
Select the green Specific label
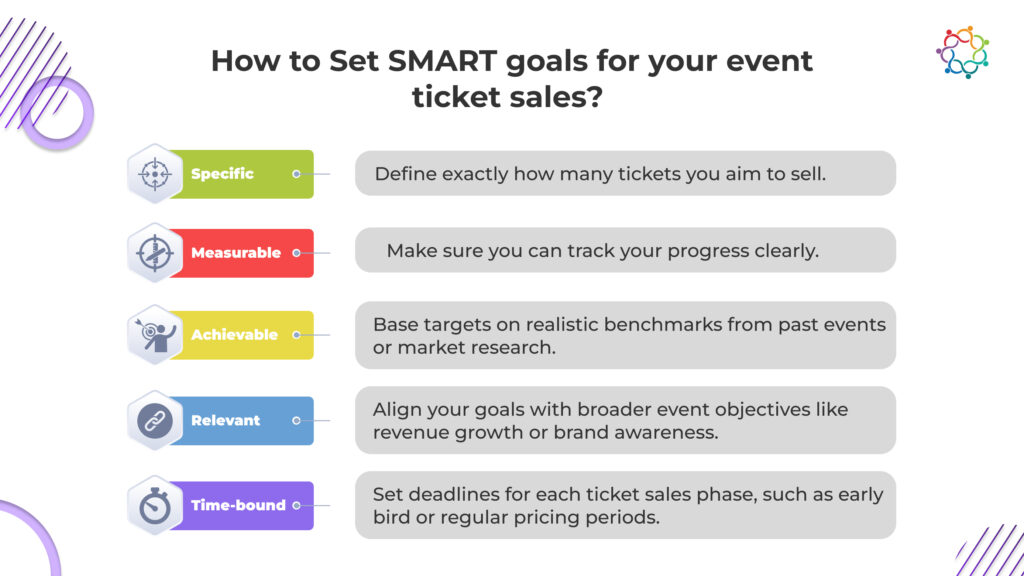coord(242,174)
